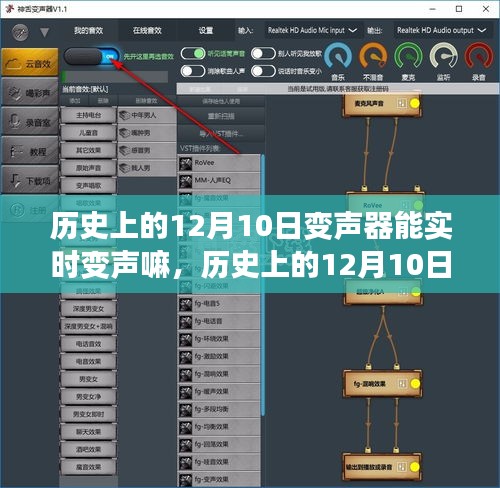Click the stack icon of the fourth preset row
The width and height of the screenshot is (500, 488).
click(125, 168)
